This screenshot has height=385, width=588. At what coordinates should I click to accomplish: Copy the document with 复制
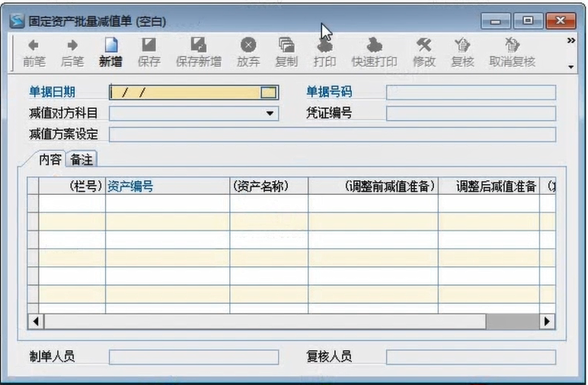pyautogui.click(x=286, y=53)
